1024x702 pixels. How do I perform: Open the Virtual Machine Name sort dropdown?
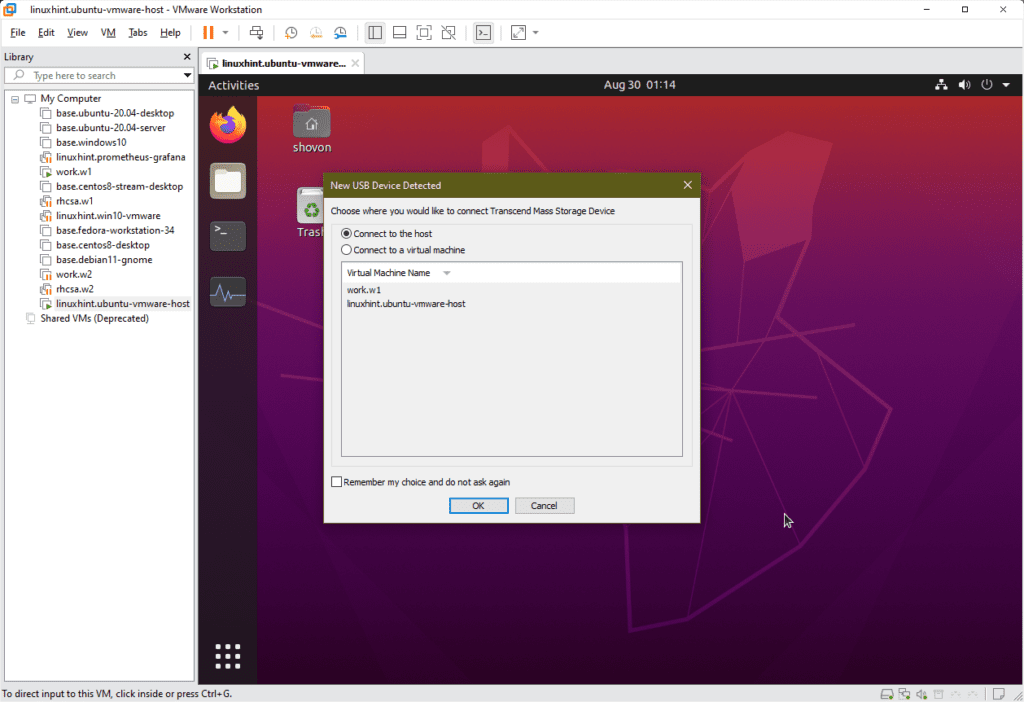click(446, 272)
